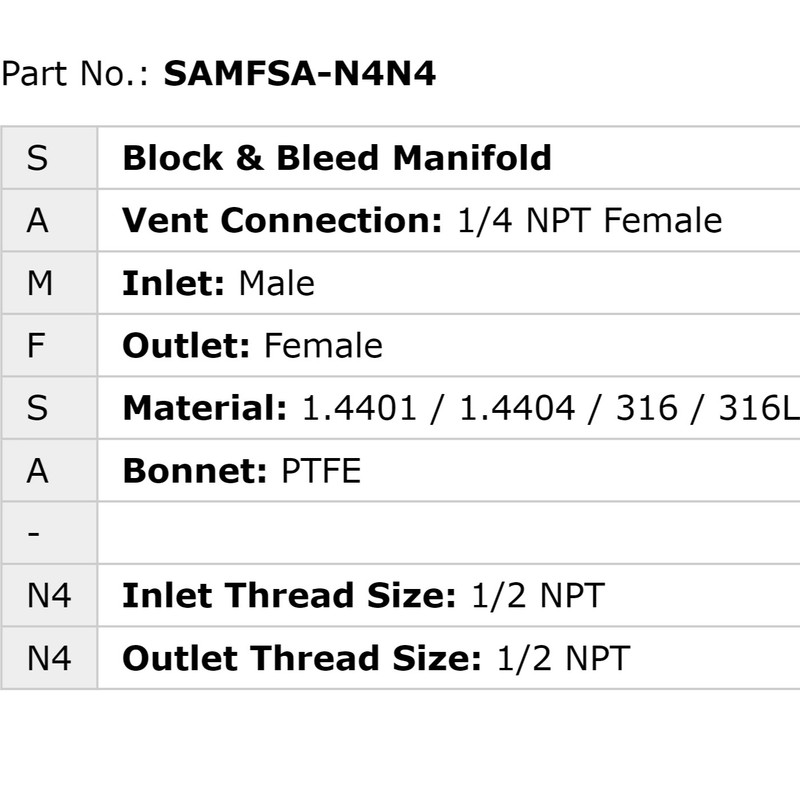The height and width of the screenshot is (800, 800).
Task: Click the "Part No.:" label
Action: [x=78, y=73]
